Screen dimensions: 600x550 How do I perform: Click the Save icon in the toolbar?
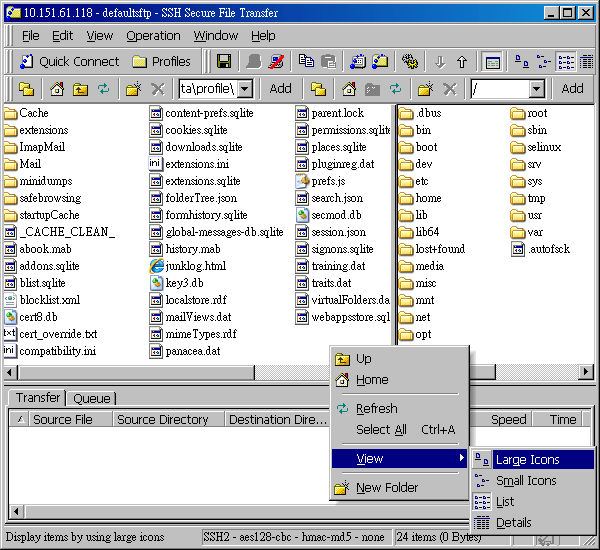click(224, 62)
